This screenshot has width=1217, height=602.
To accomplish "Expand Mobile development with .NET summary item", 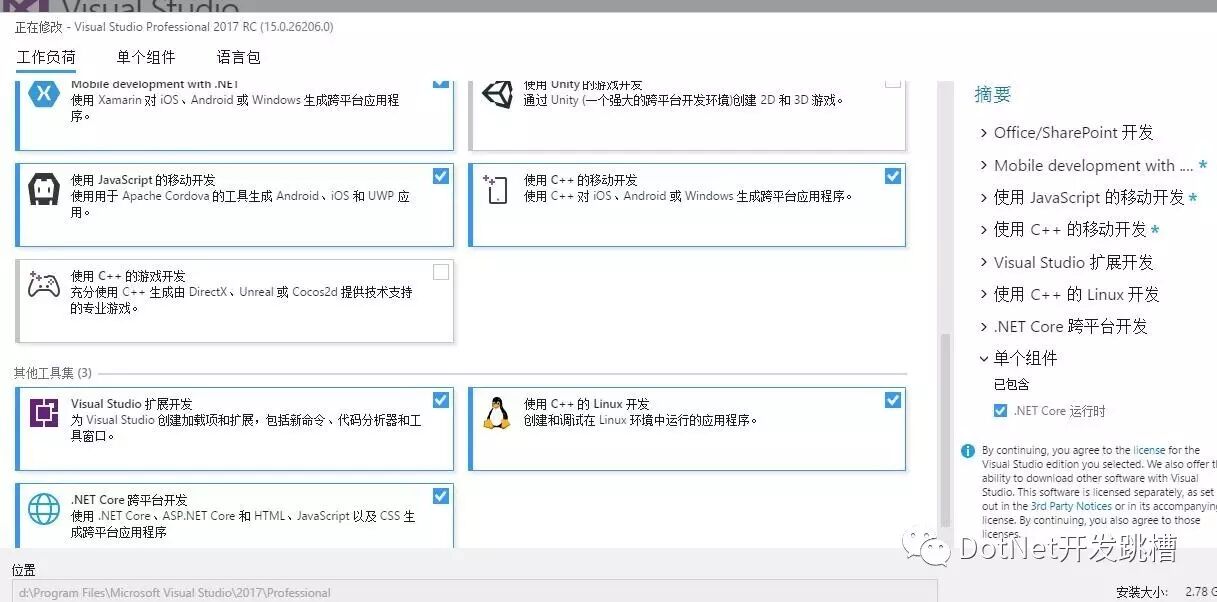I will 983,166.
